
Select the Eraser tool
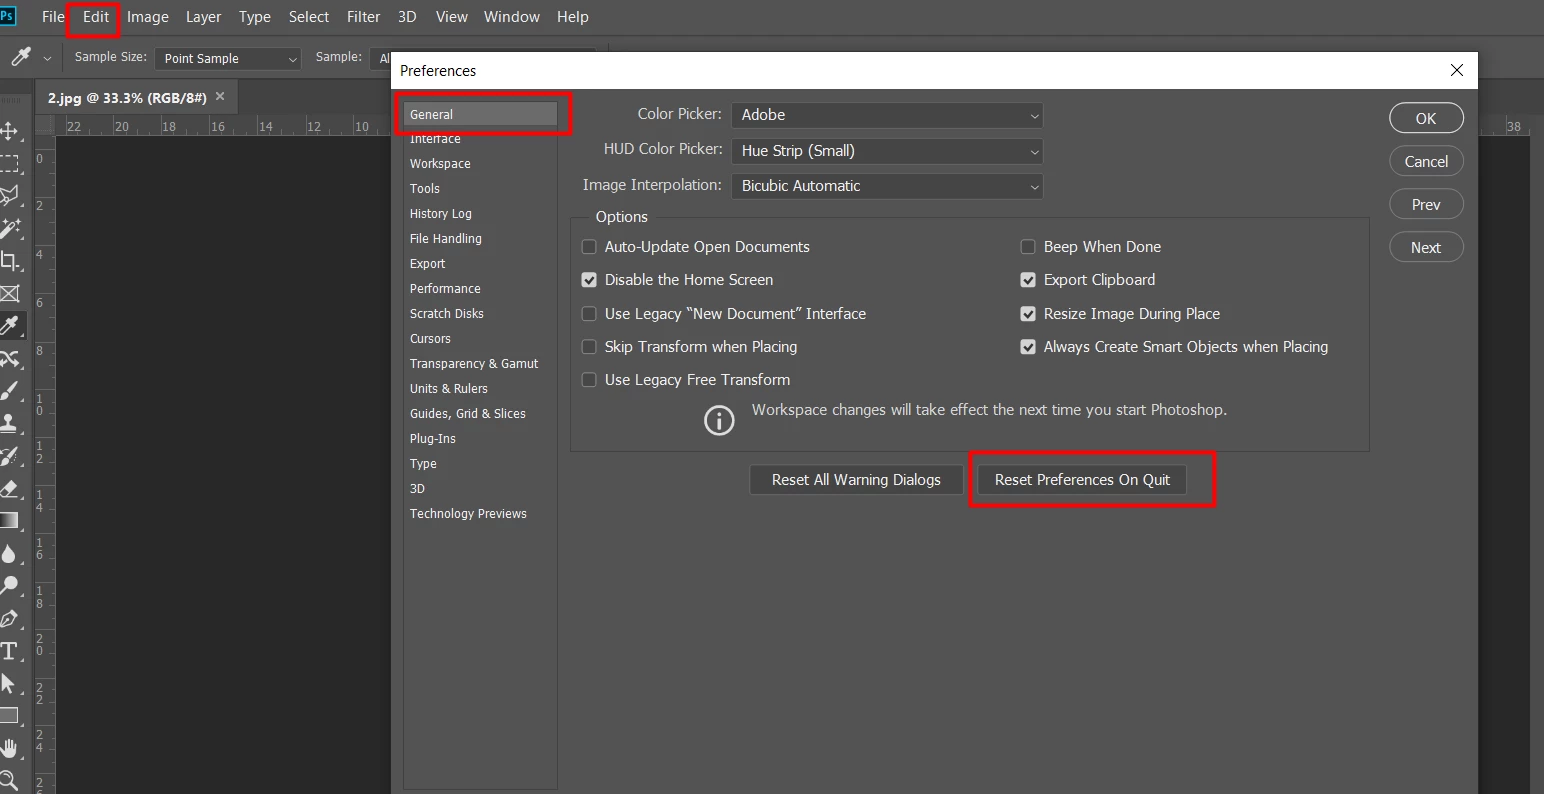coord(10,488)
